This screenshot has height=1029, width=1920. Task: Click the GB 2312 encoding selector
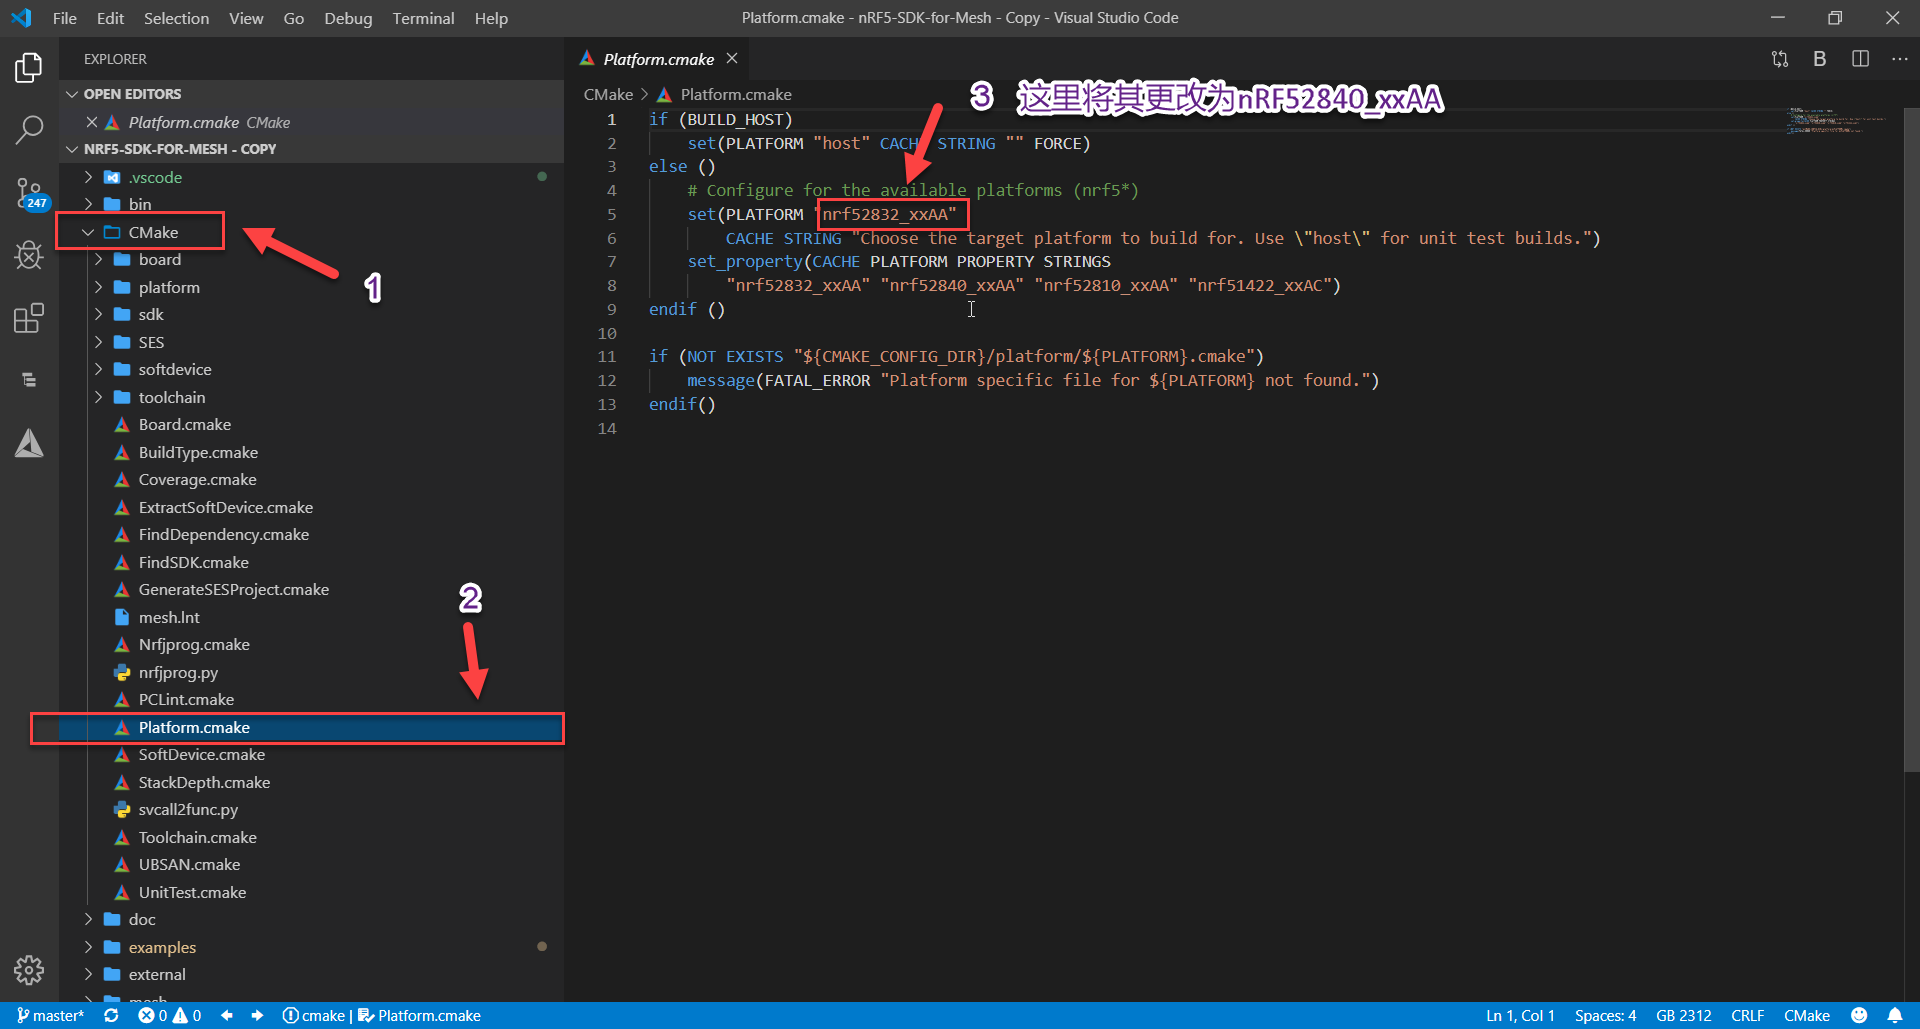[x=1683, y=1015]
